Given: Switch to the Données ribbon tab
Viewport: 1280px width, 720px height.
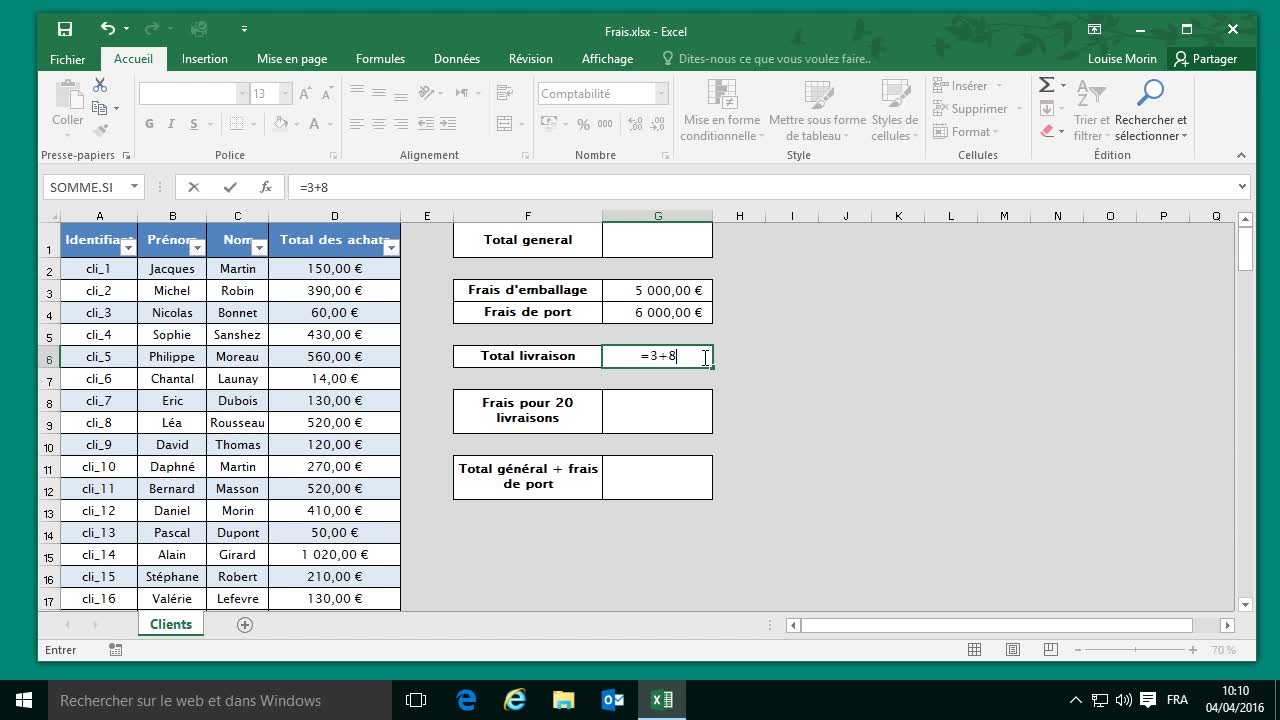Looking at the screenshot, I should 457,59.
